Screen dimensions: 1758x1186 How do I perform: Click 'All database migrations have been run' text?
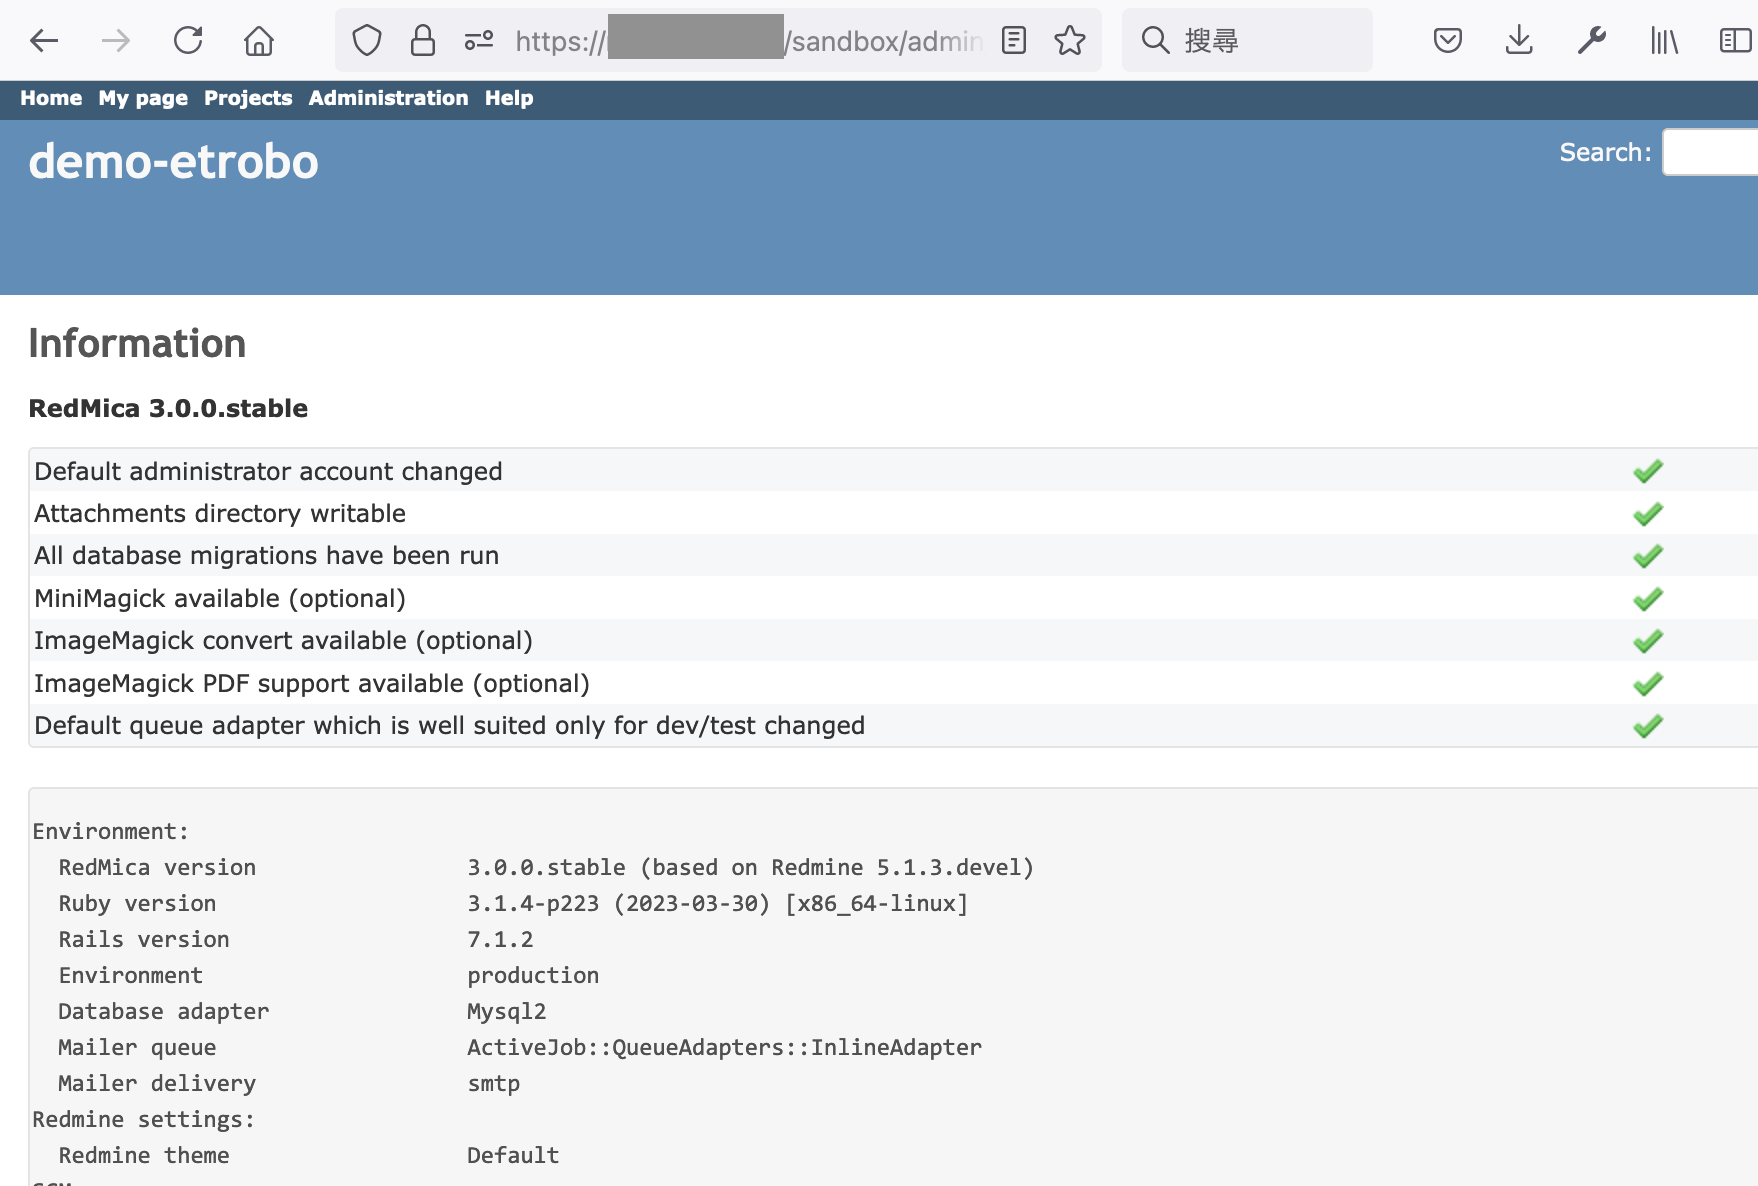(266, 555)
